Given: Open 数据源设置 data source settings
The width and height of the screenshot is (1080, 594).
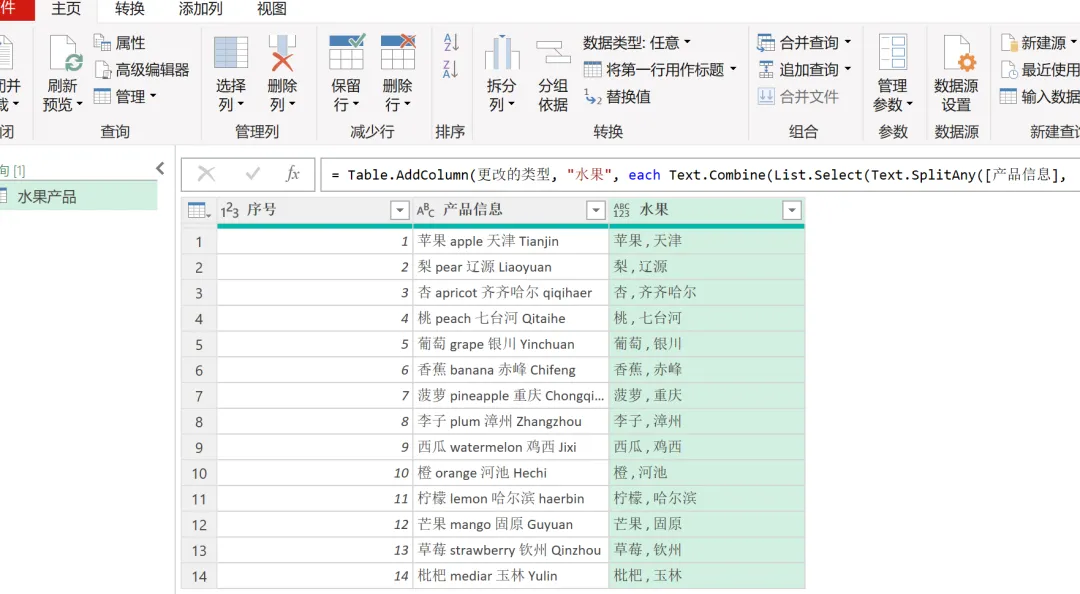Looking at the screenshot, I should [956, 53].
